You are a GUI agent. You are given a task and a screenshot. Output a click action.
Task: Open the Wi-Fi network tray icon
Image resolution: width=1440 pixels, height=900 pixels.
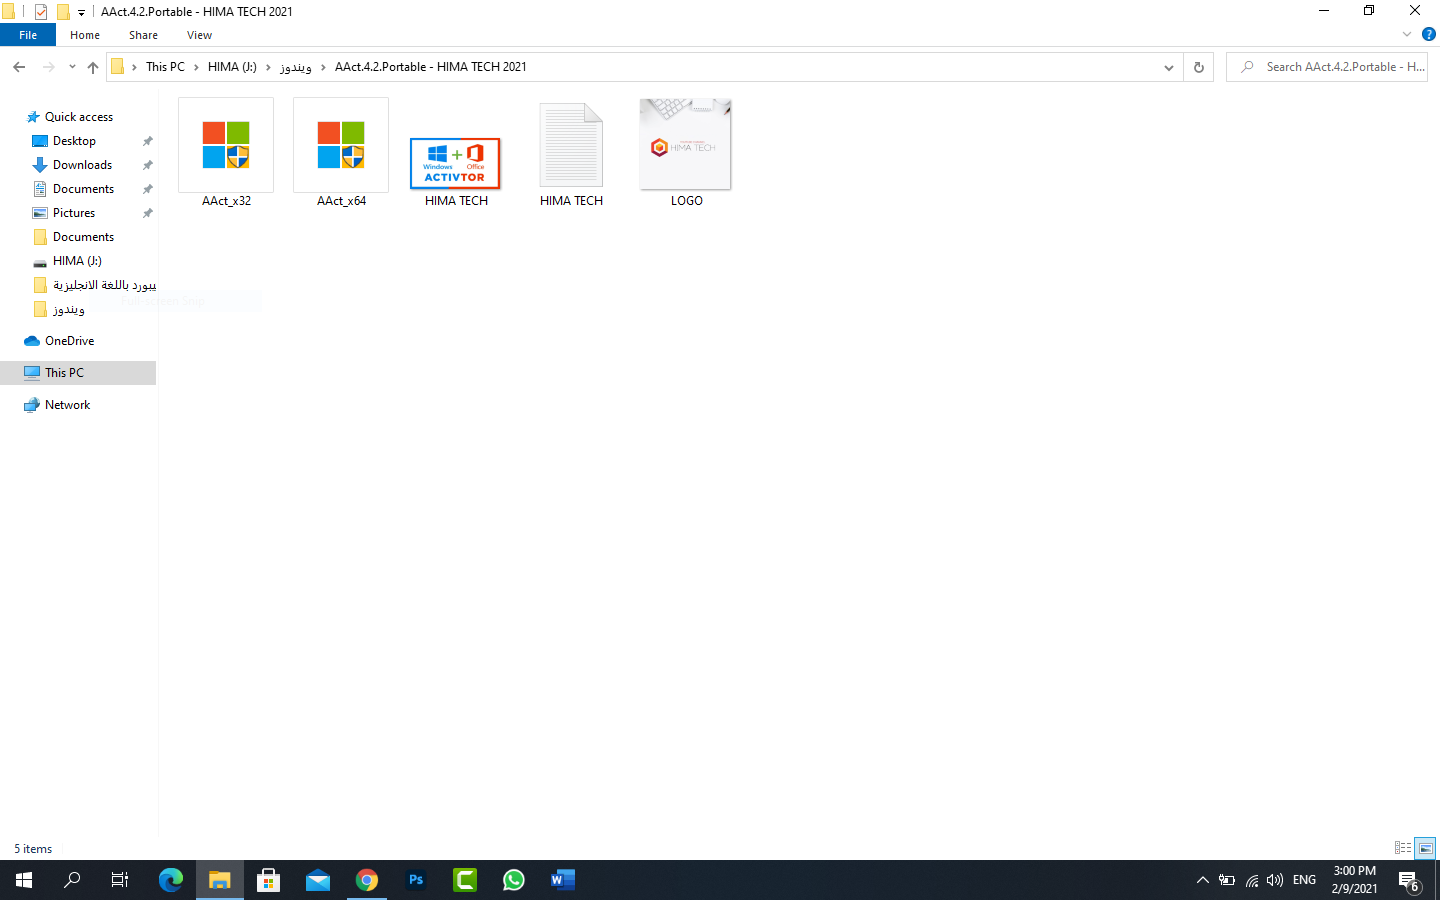click(x=1251, y=880)
